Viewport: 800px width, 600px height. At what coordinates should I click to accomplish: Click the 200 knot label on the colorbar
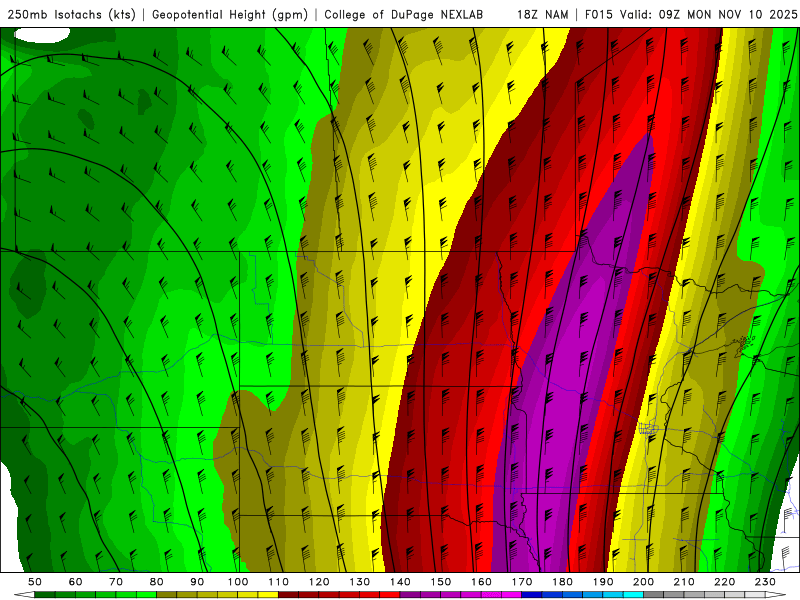click(643, 582)
